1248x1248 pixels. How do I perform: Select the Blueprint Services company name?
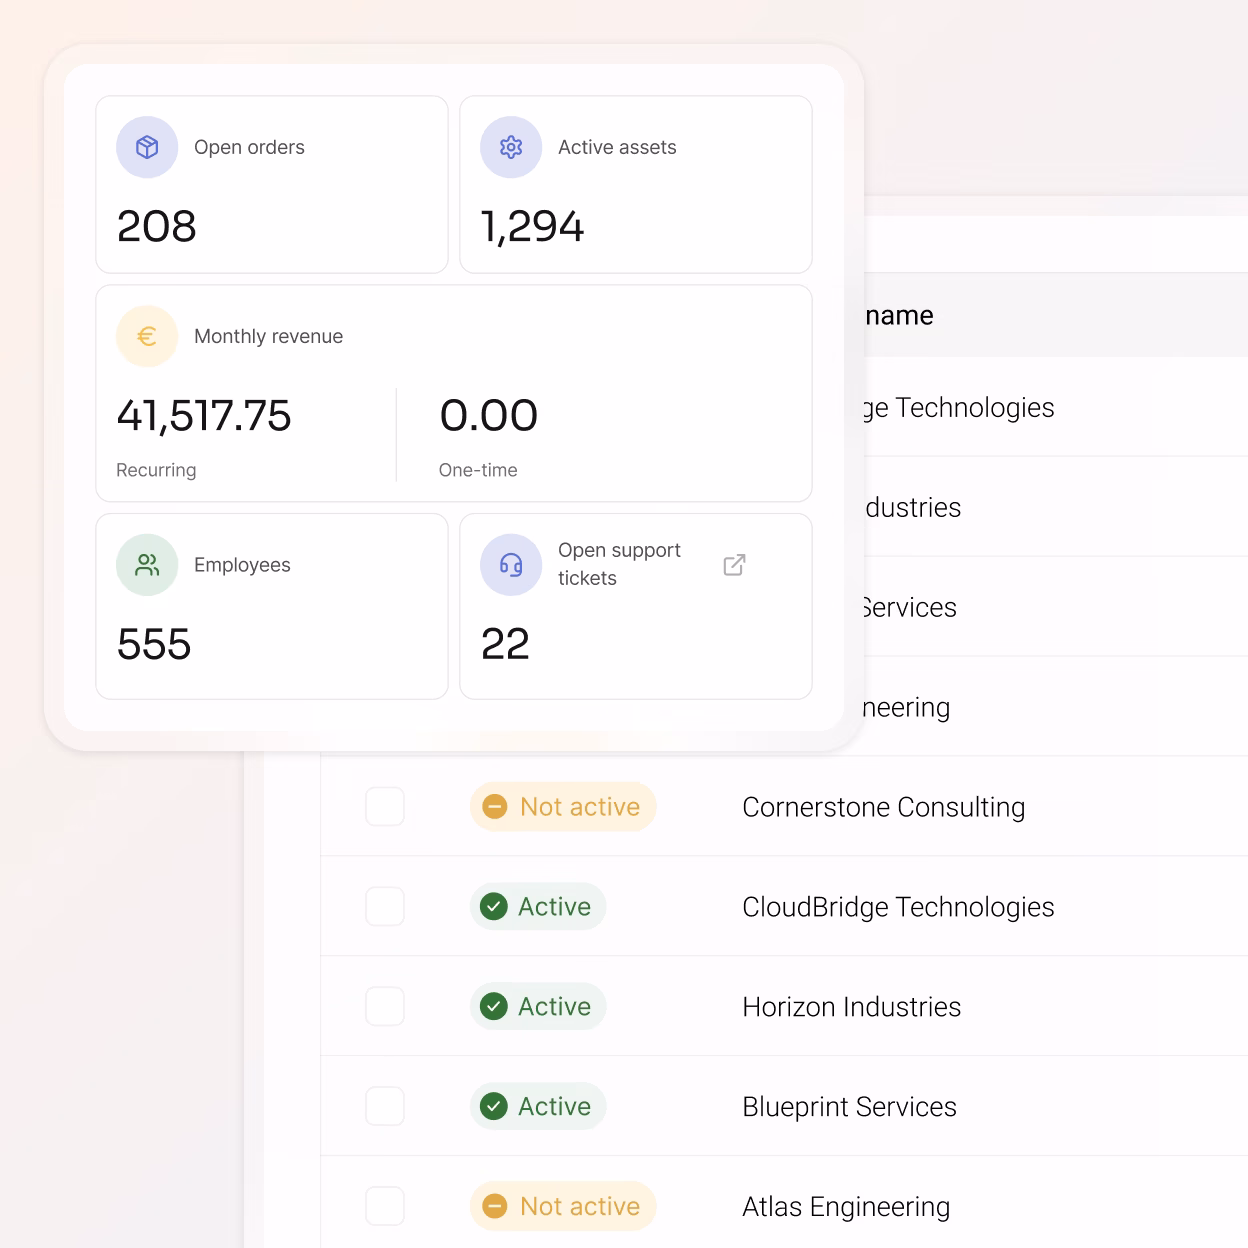pos(850,1107)
